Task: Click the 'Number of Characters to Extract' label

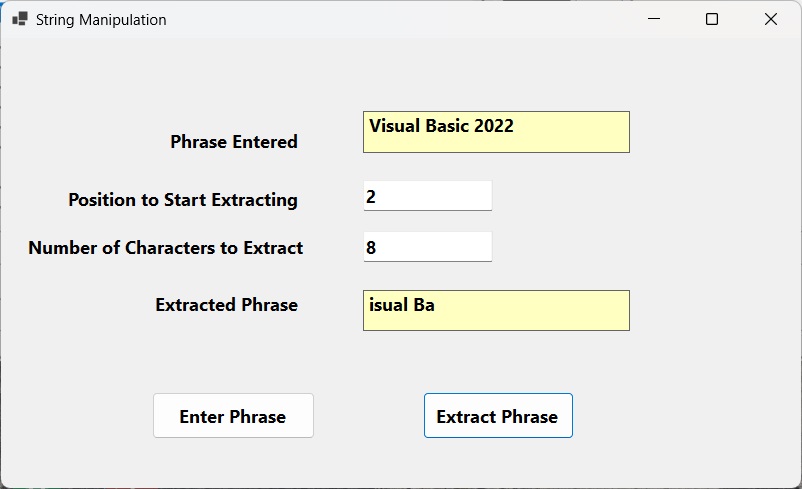Action: click(x=166, y=248)
